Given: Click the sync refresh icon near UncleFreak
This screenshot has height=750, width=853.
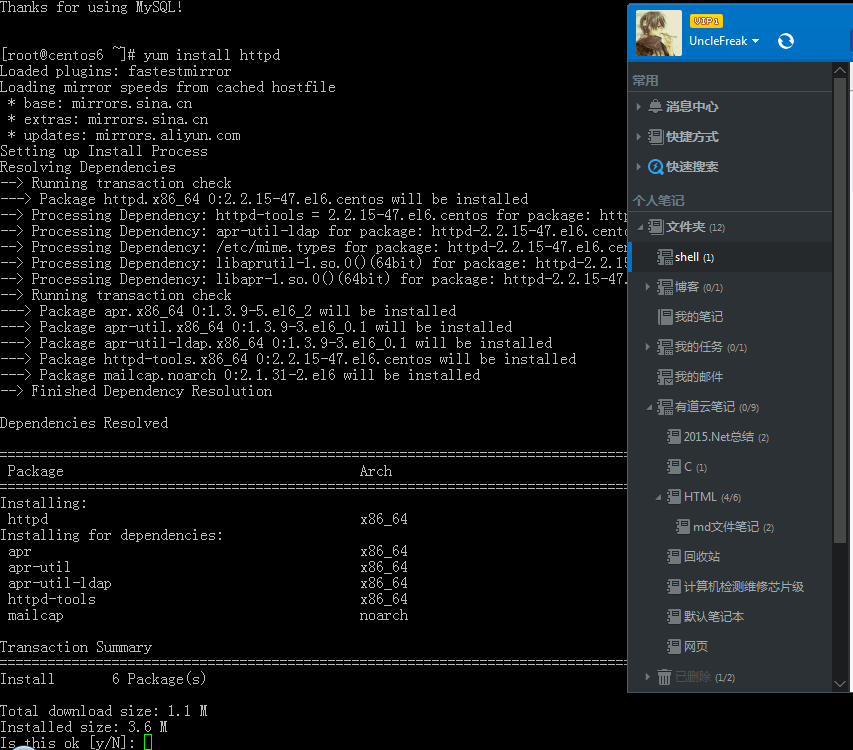Looking at the screenshot, I should [x=786, y=41].
